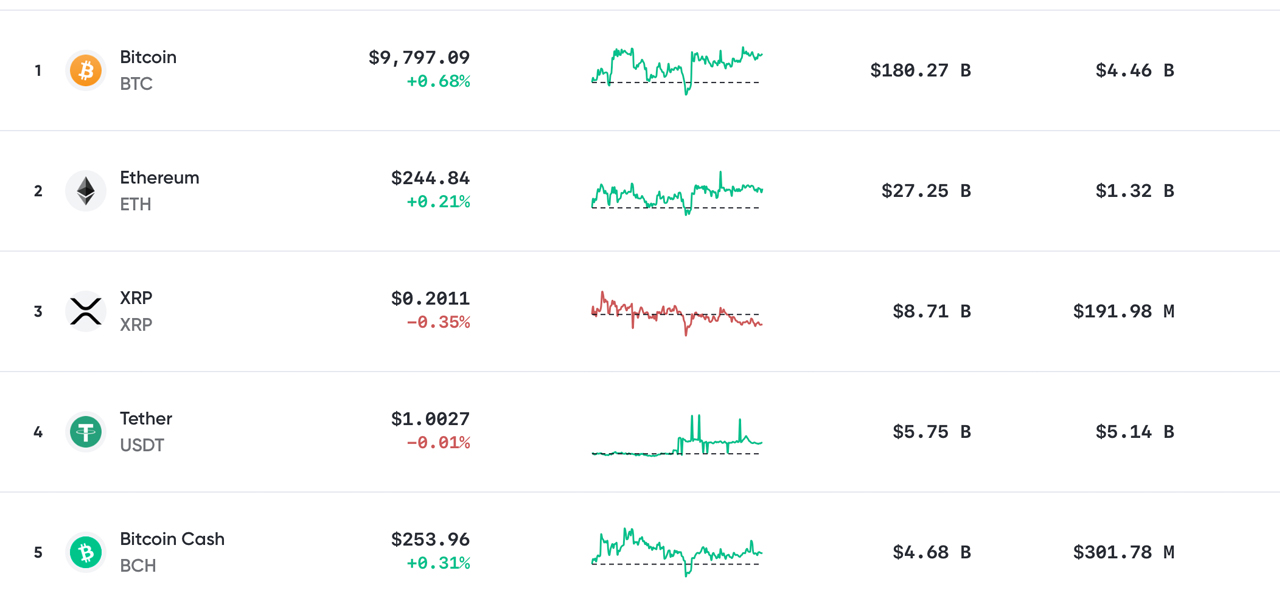Screen dimensions: 1280x600
Task: Open the Bitcoin Cash name link
Action: pyautogui.click(x=172, y=539)
